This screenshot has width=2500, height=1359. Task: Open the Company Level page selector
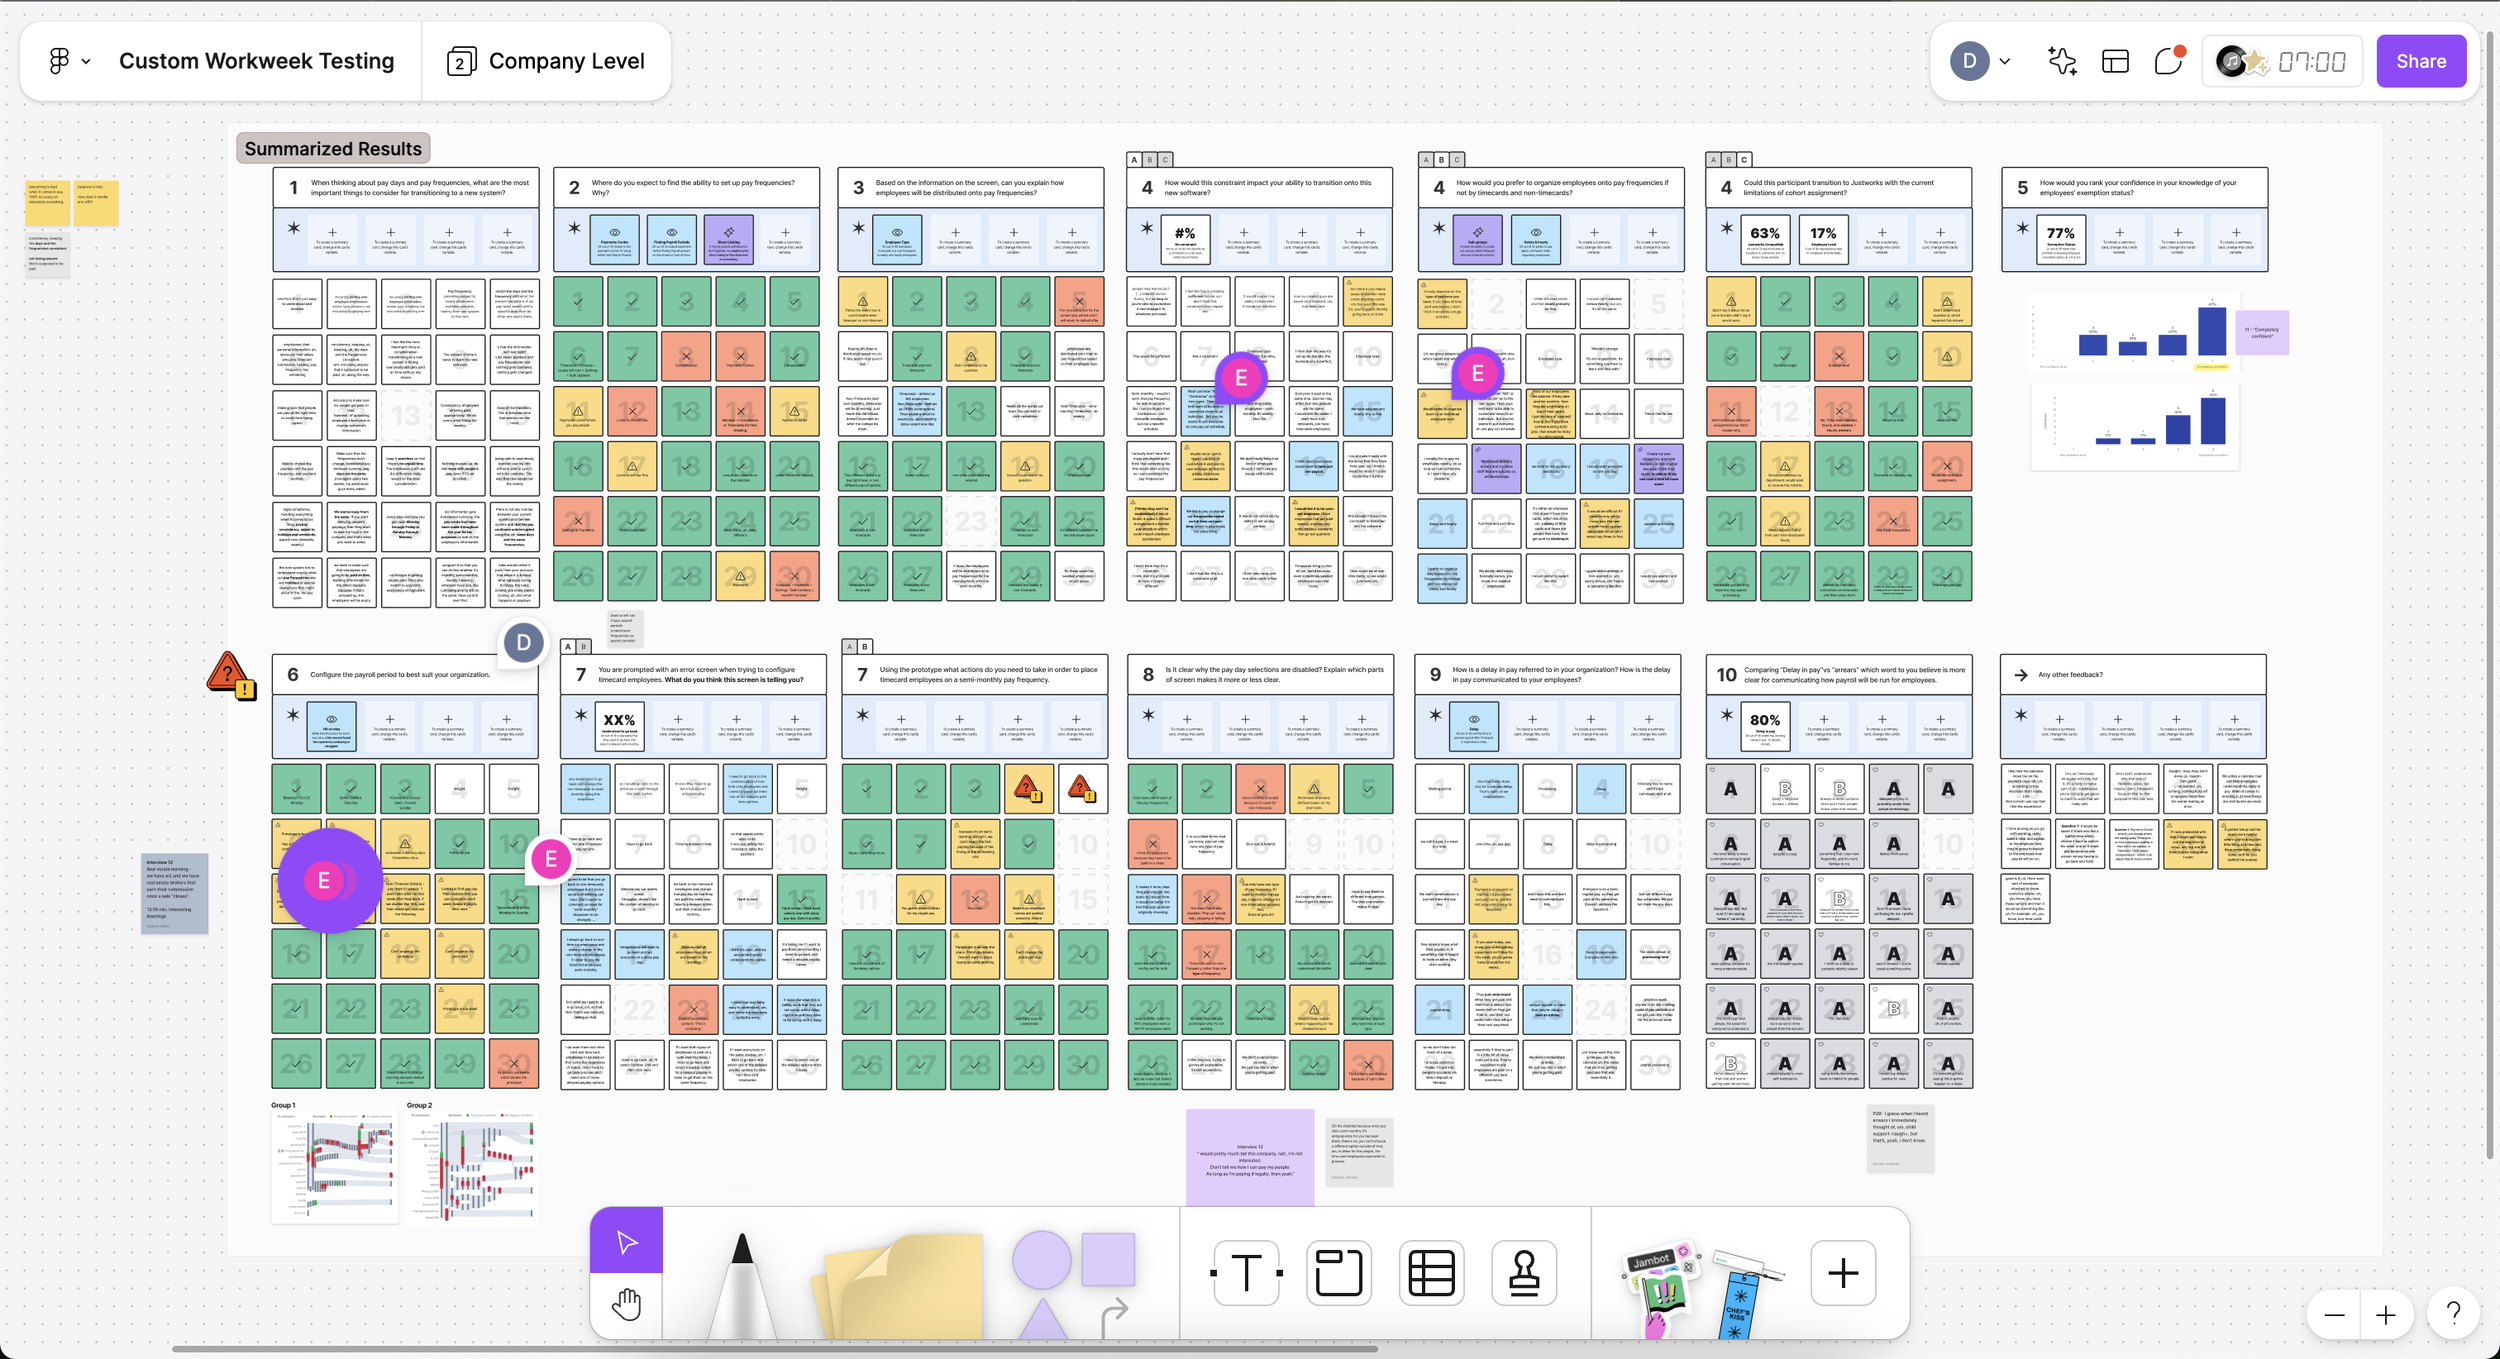click(x=546, y=61)
